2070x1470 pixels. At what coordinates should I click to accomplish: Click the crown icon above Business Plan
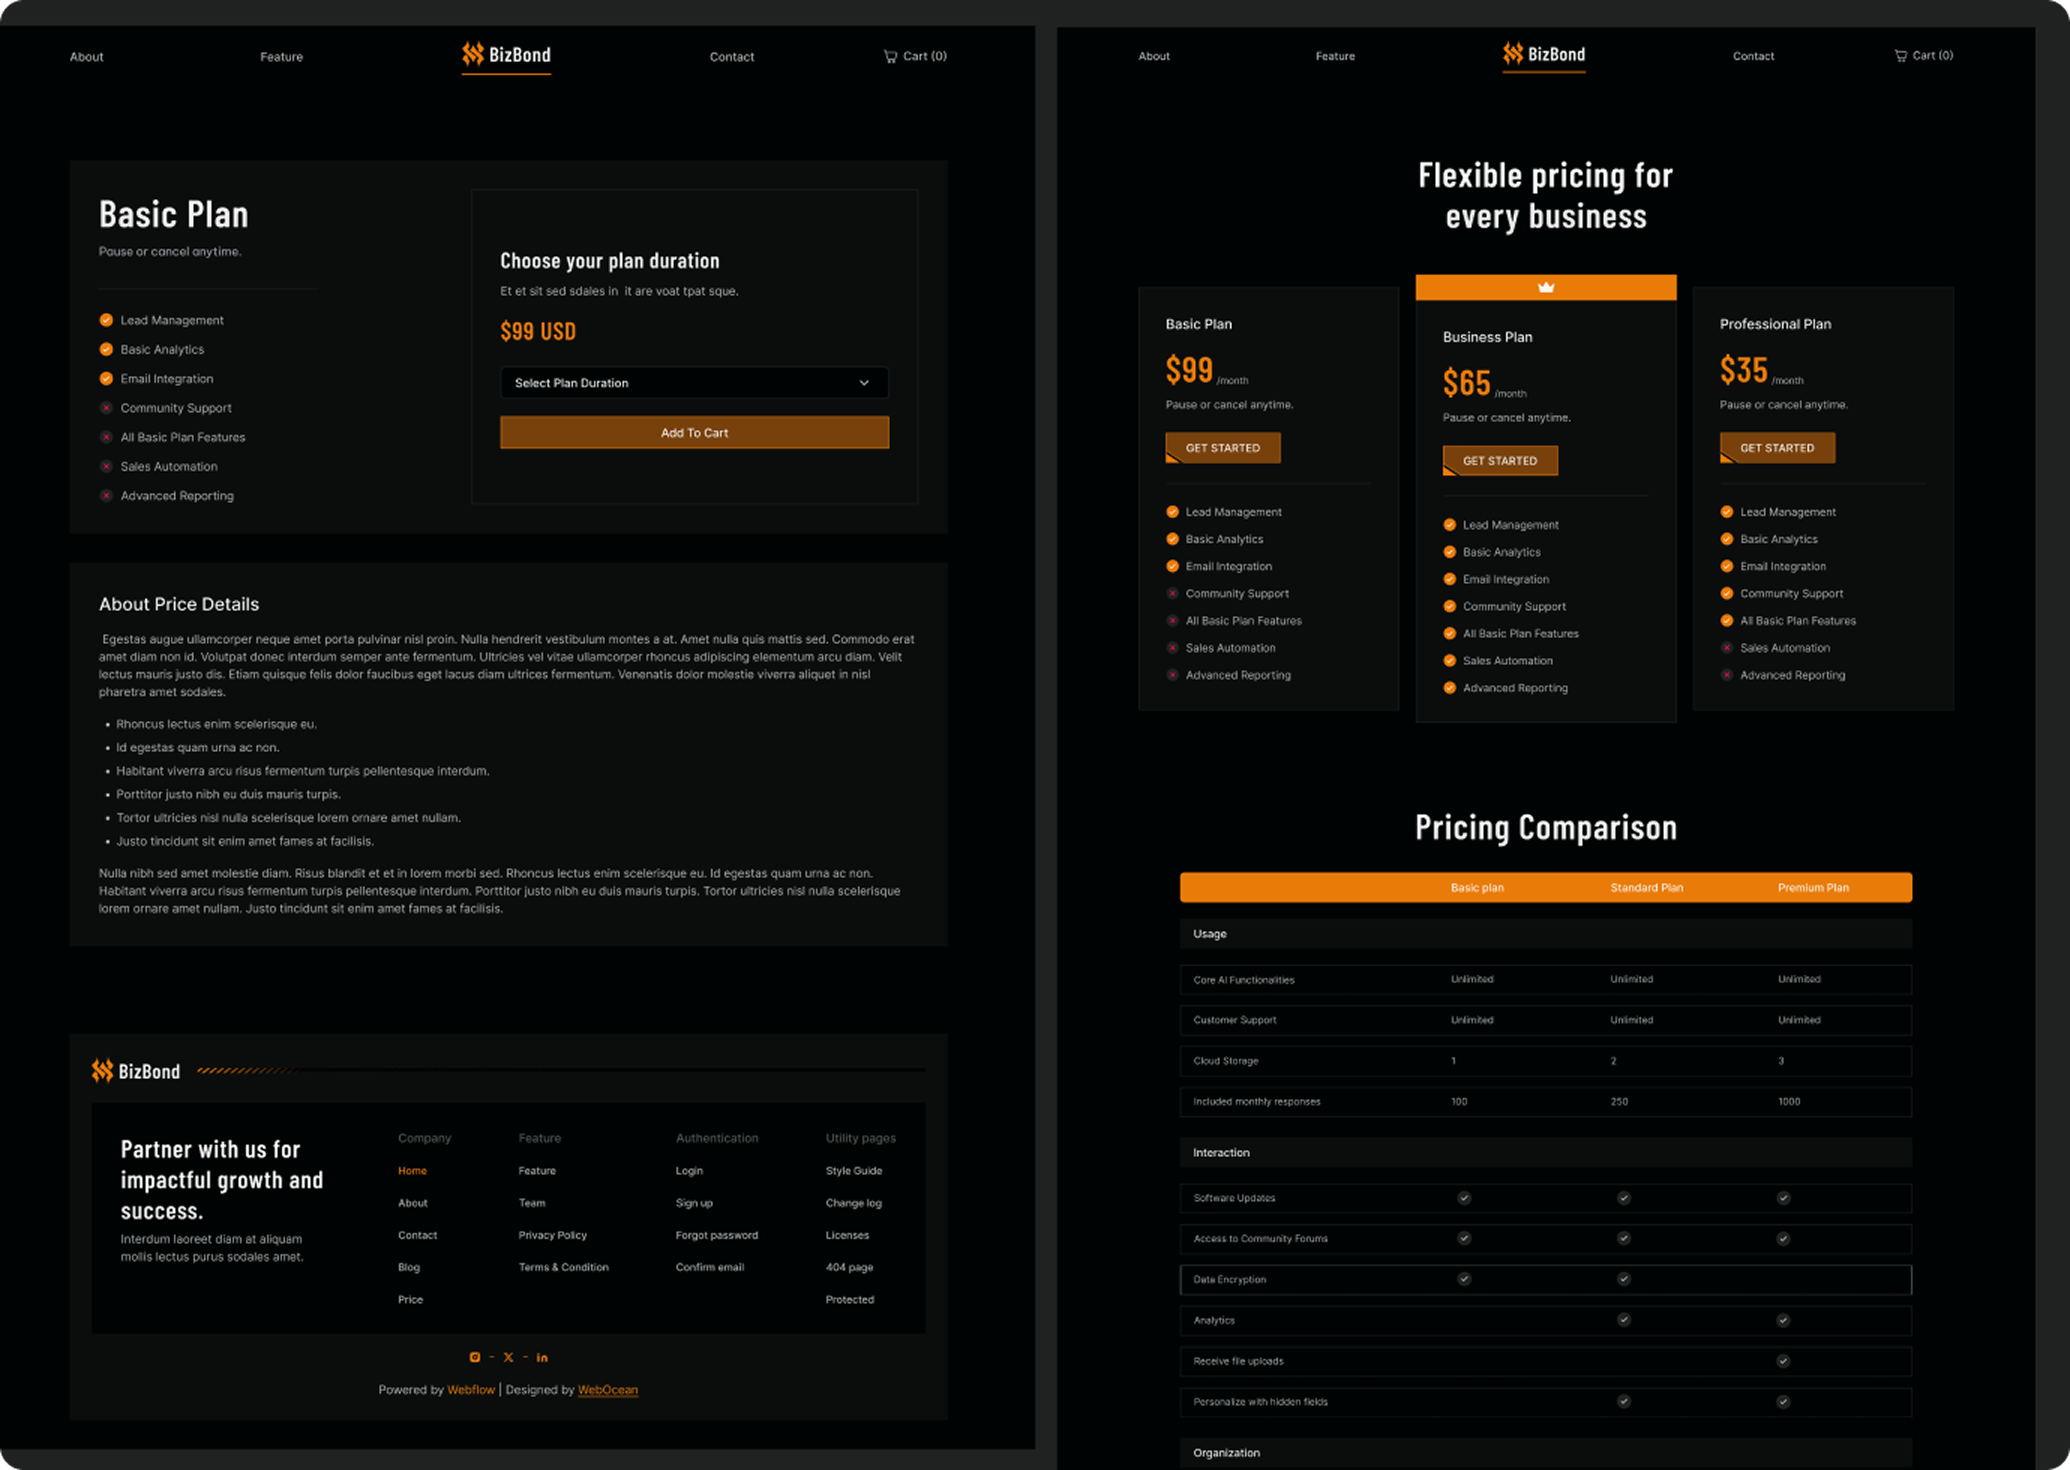pos(1545,287)
